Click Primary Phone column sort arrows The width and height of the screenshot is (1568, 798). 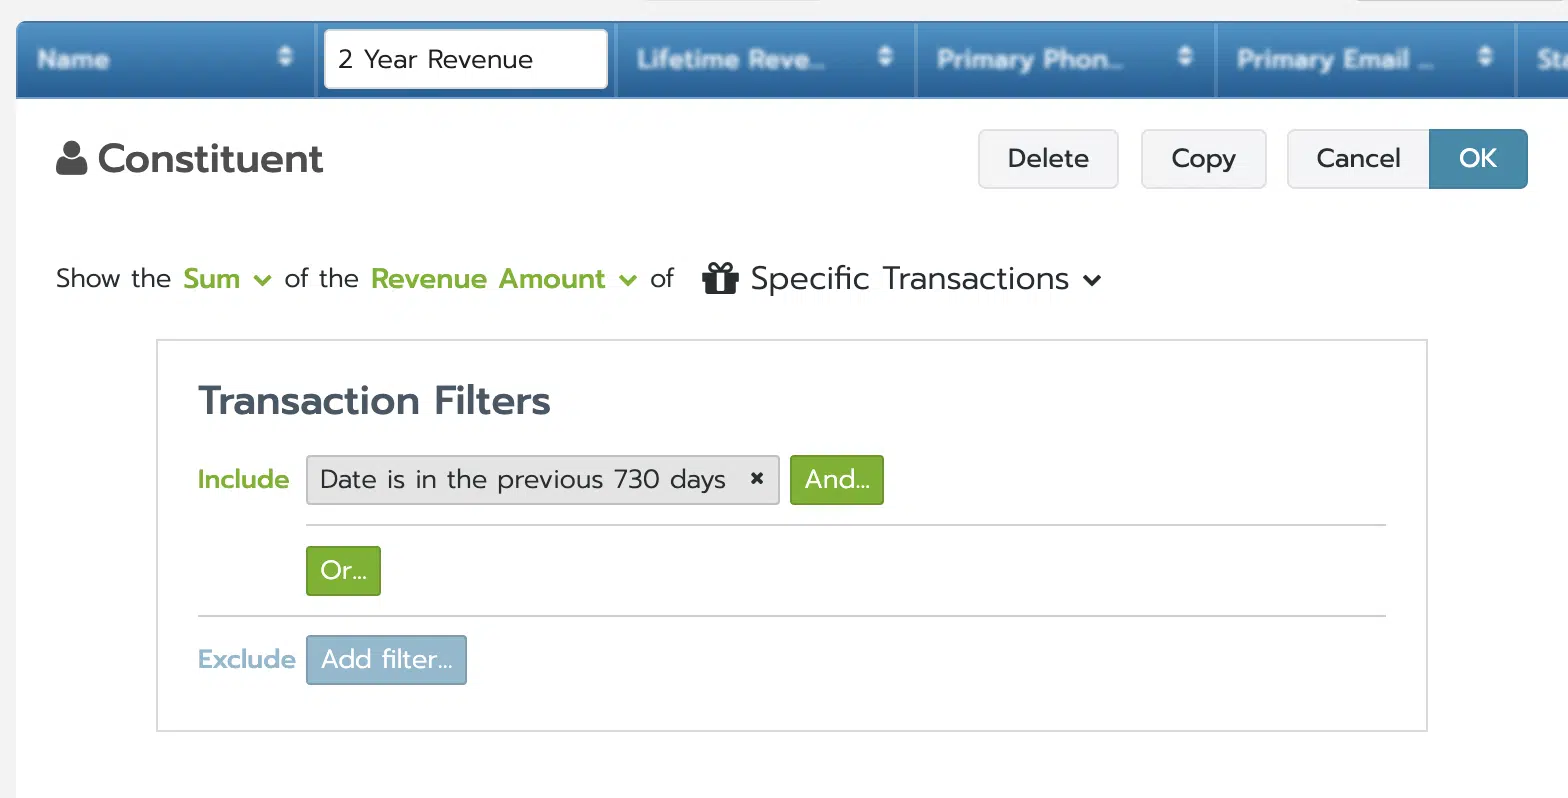tap(1185, 57)
